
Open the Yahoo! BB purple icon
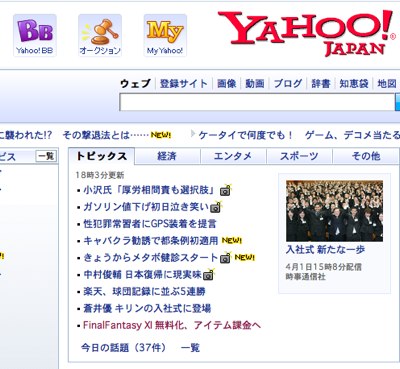(35, 35)
